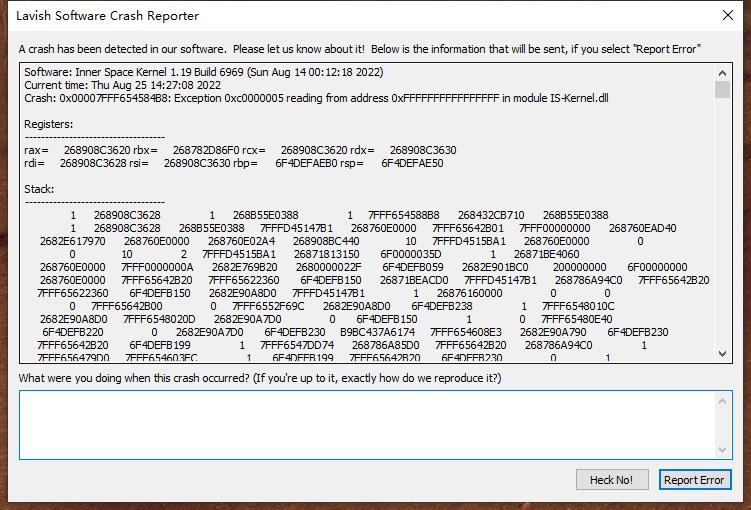Click stack value 7FFF6552F69C

coord(268,306)
